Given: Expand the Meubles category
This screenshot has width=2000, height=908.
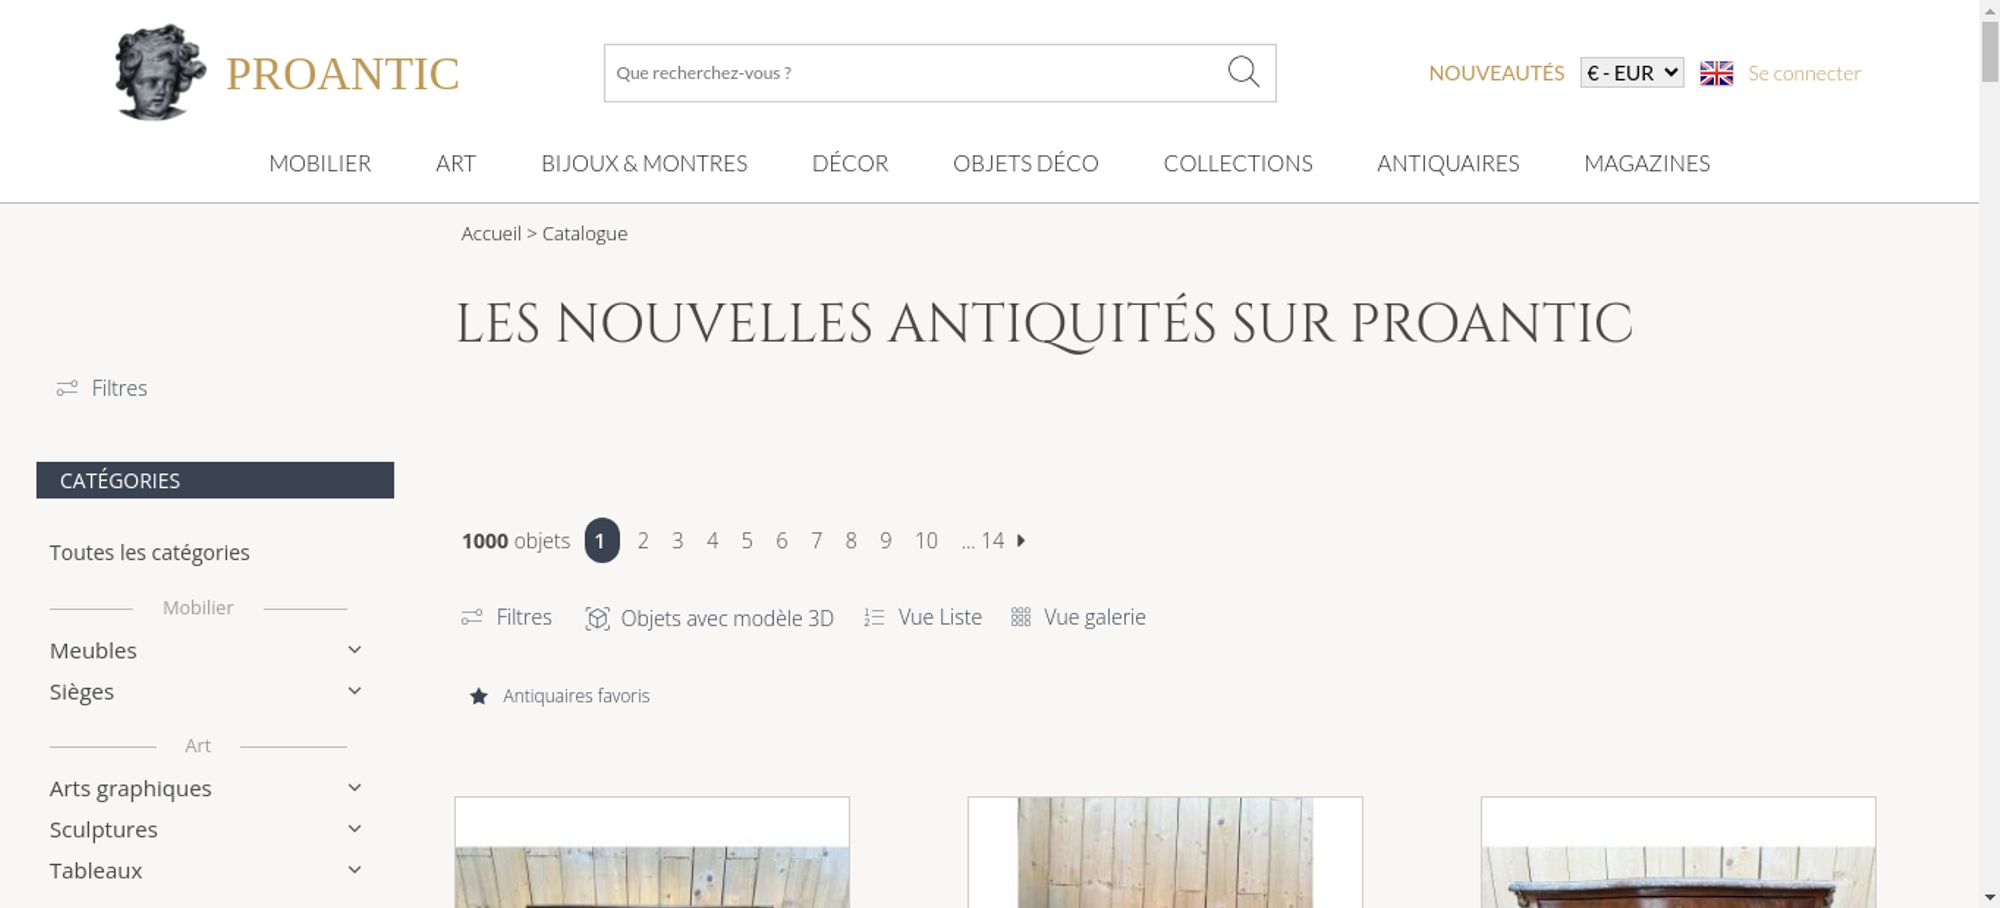Looking at the screenshot, I should pos(354,650).
